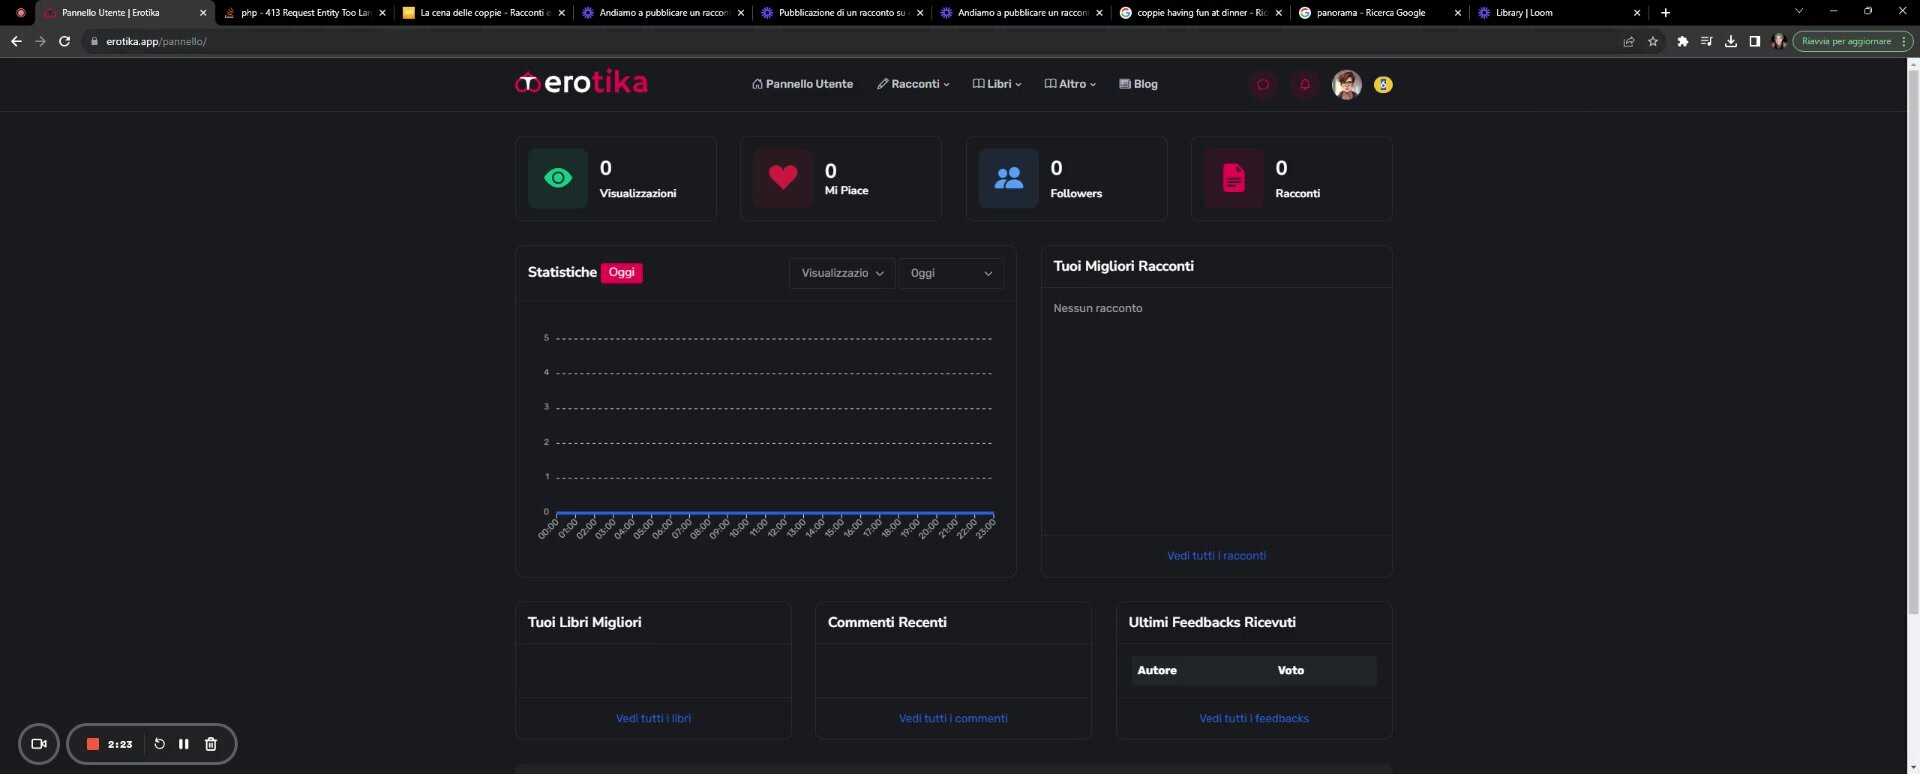Click the yellow coin badge icon

pos(1383,85)
